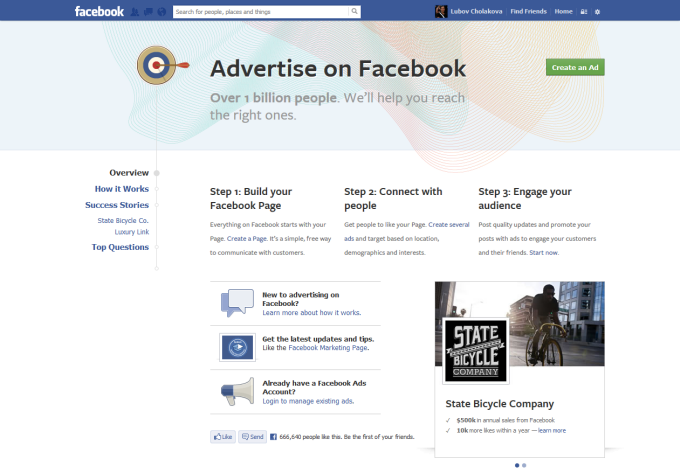Select the second carousel dot
Image resolution: width=680 pixels, height=475 pixels.
[x=524, y=465]
